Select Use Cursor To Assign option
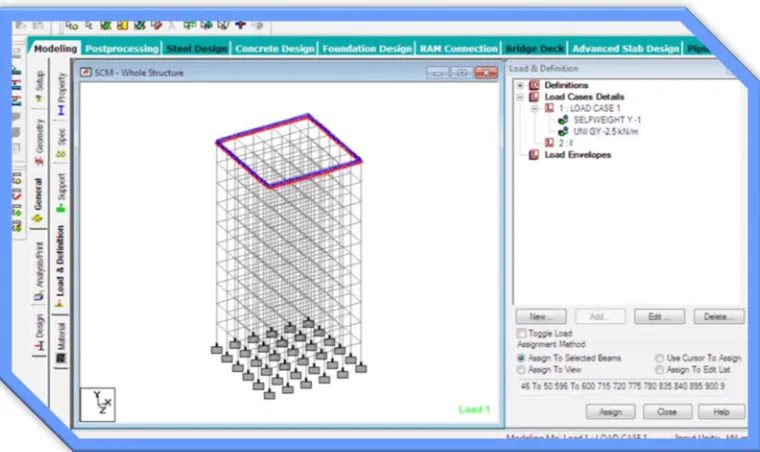Image resolution: width=760 pixels, height=452 pixels. click(659, 358)
